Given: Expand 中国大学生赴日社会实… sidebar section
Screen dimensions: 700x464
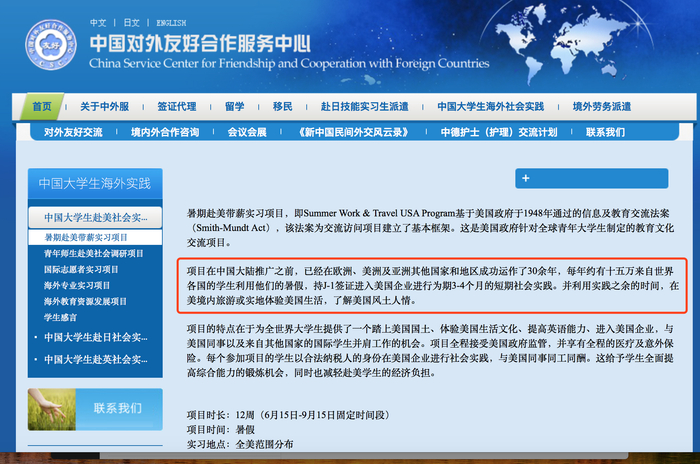Looking at the screenshot, I should click(95, 337).
